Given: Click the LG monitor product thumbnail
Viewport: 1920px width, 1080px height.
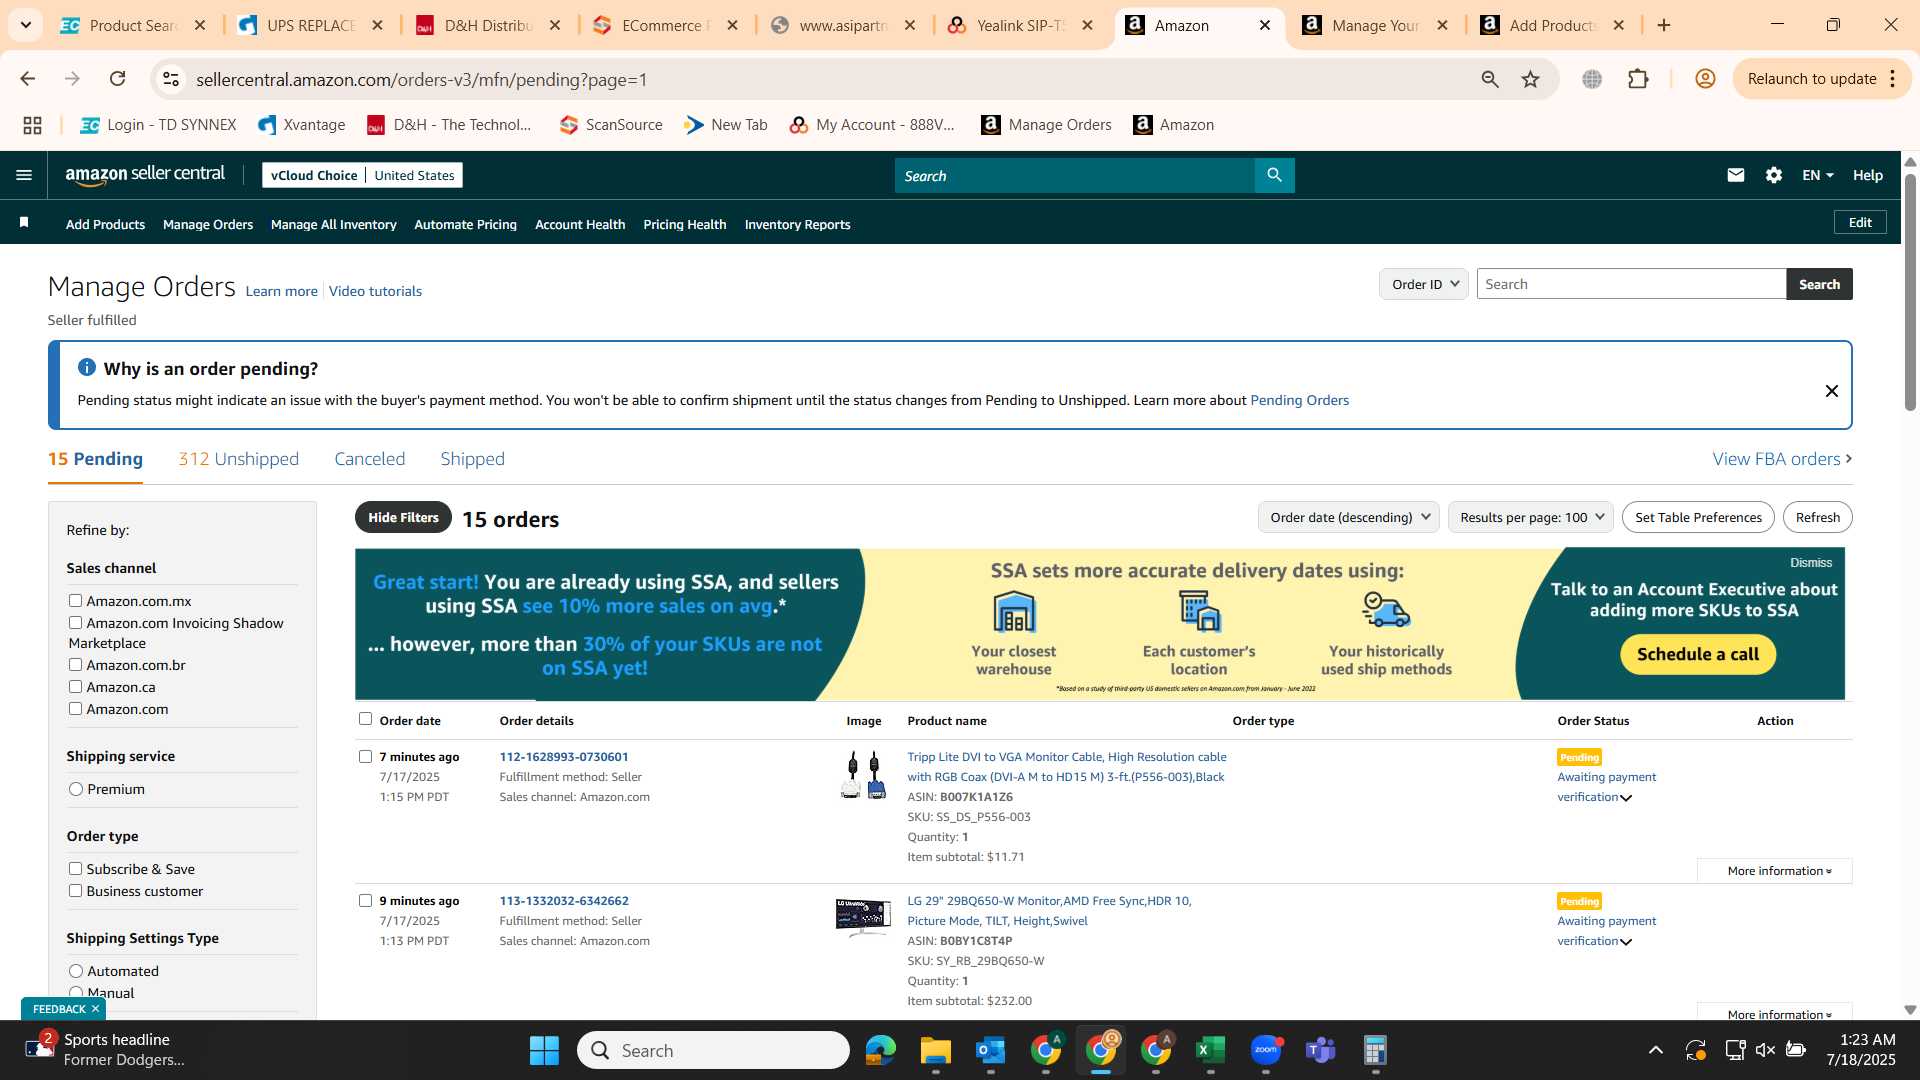Looking at the screenshot, I should 863,917.
